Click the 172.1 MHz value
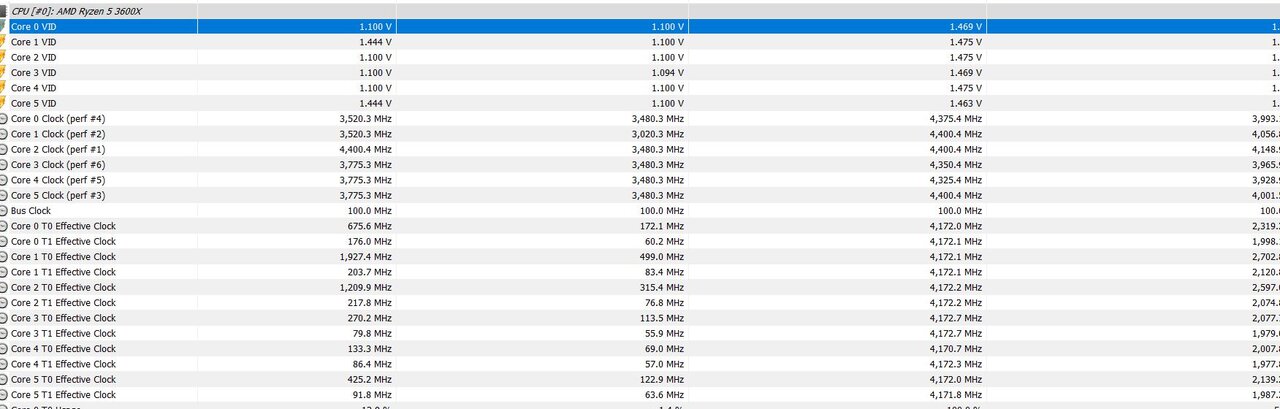 click(663, 226)
